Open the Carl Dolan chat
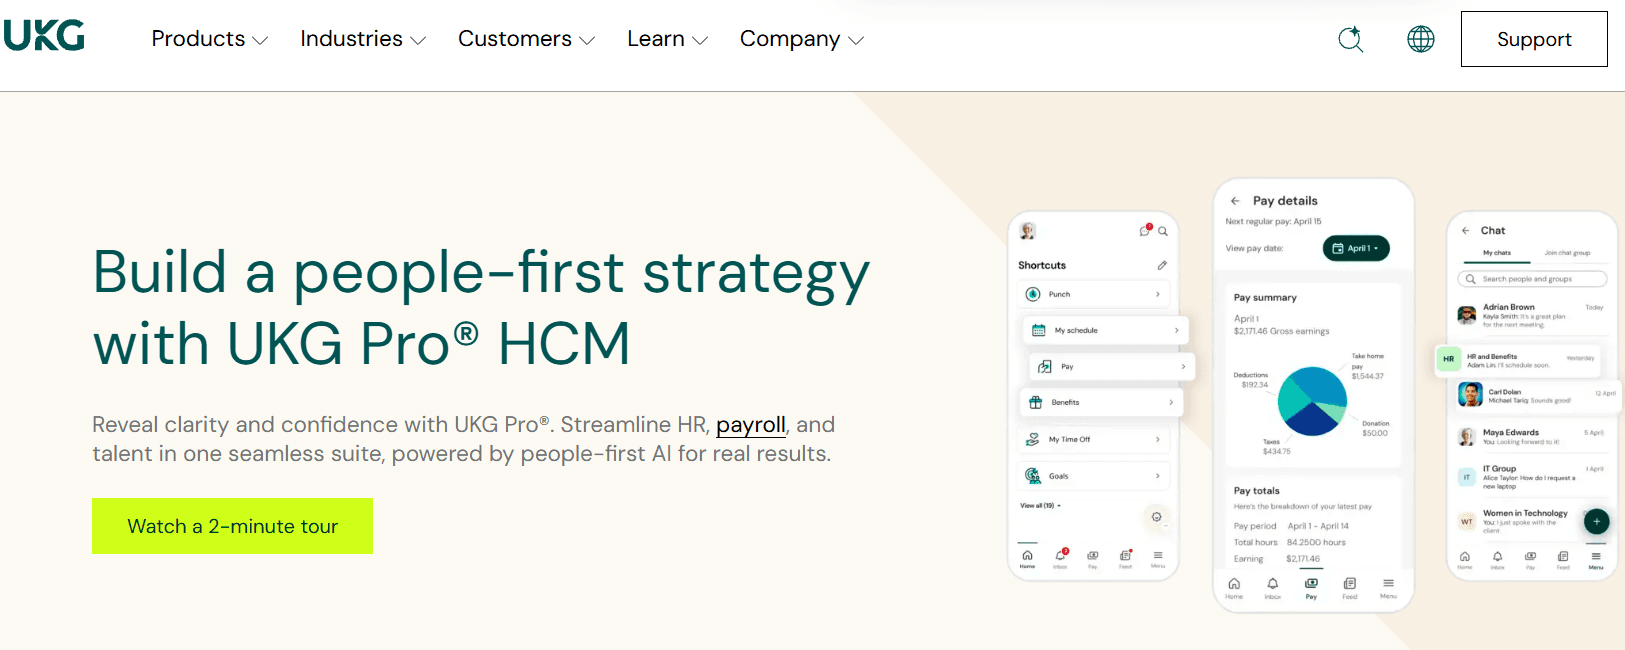Screen dimensions: 1625x650 [x=1537, y=396]
